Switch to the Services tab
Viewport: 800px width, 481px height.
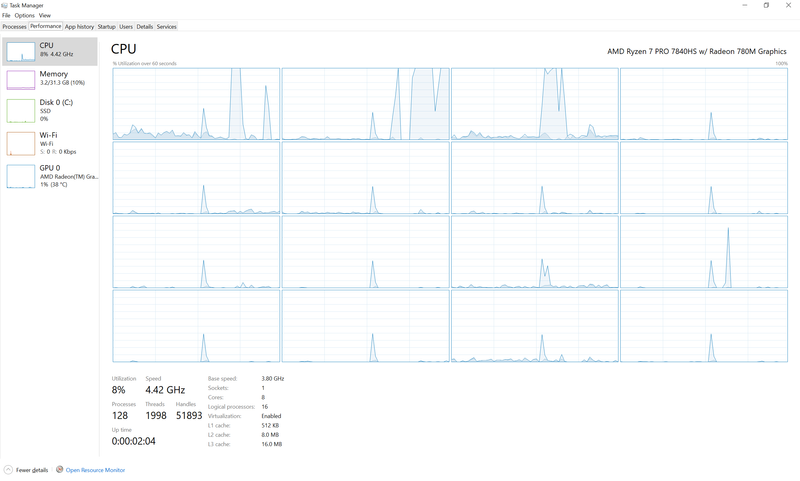[x=166, y=27]
